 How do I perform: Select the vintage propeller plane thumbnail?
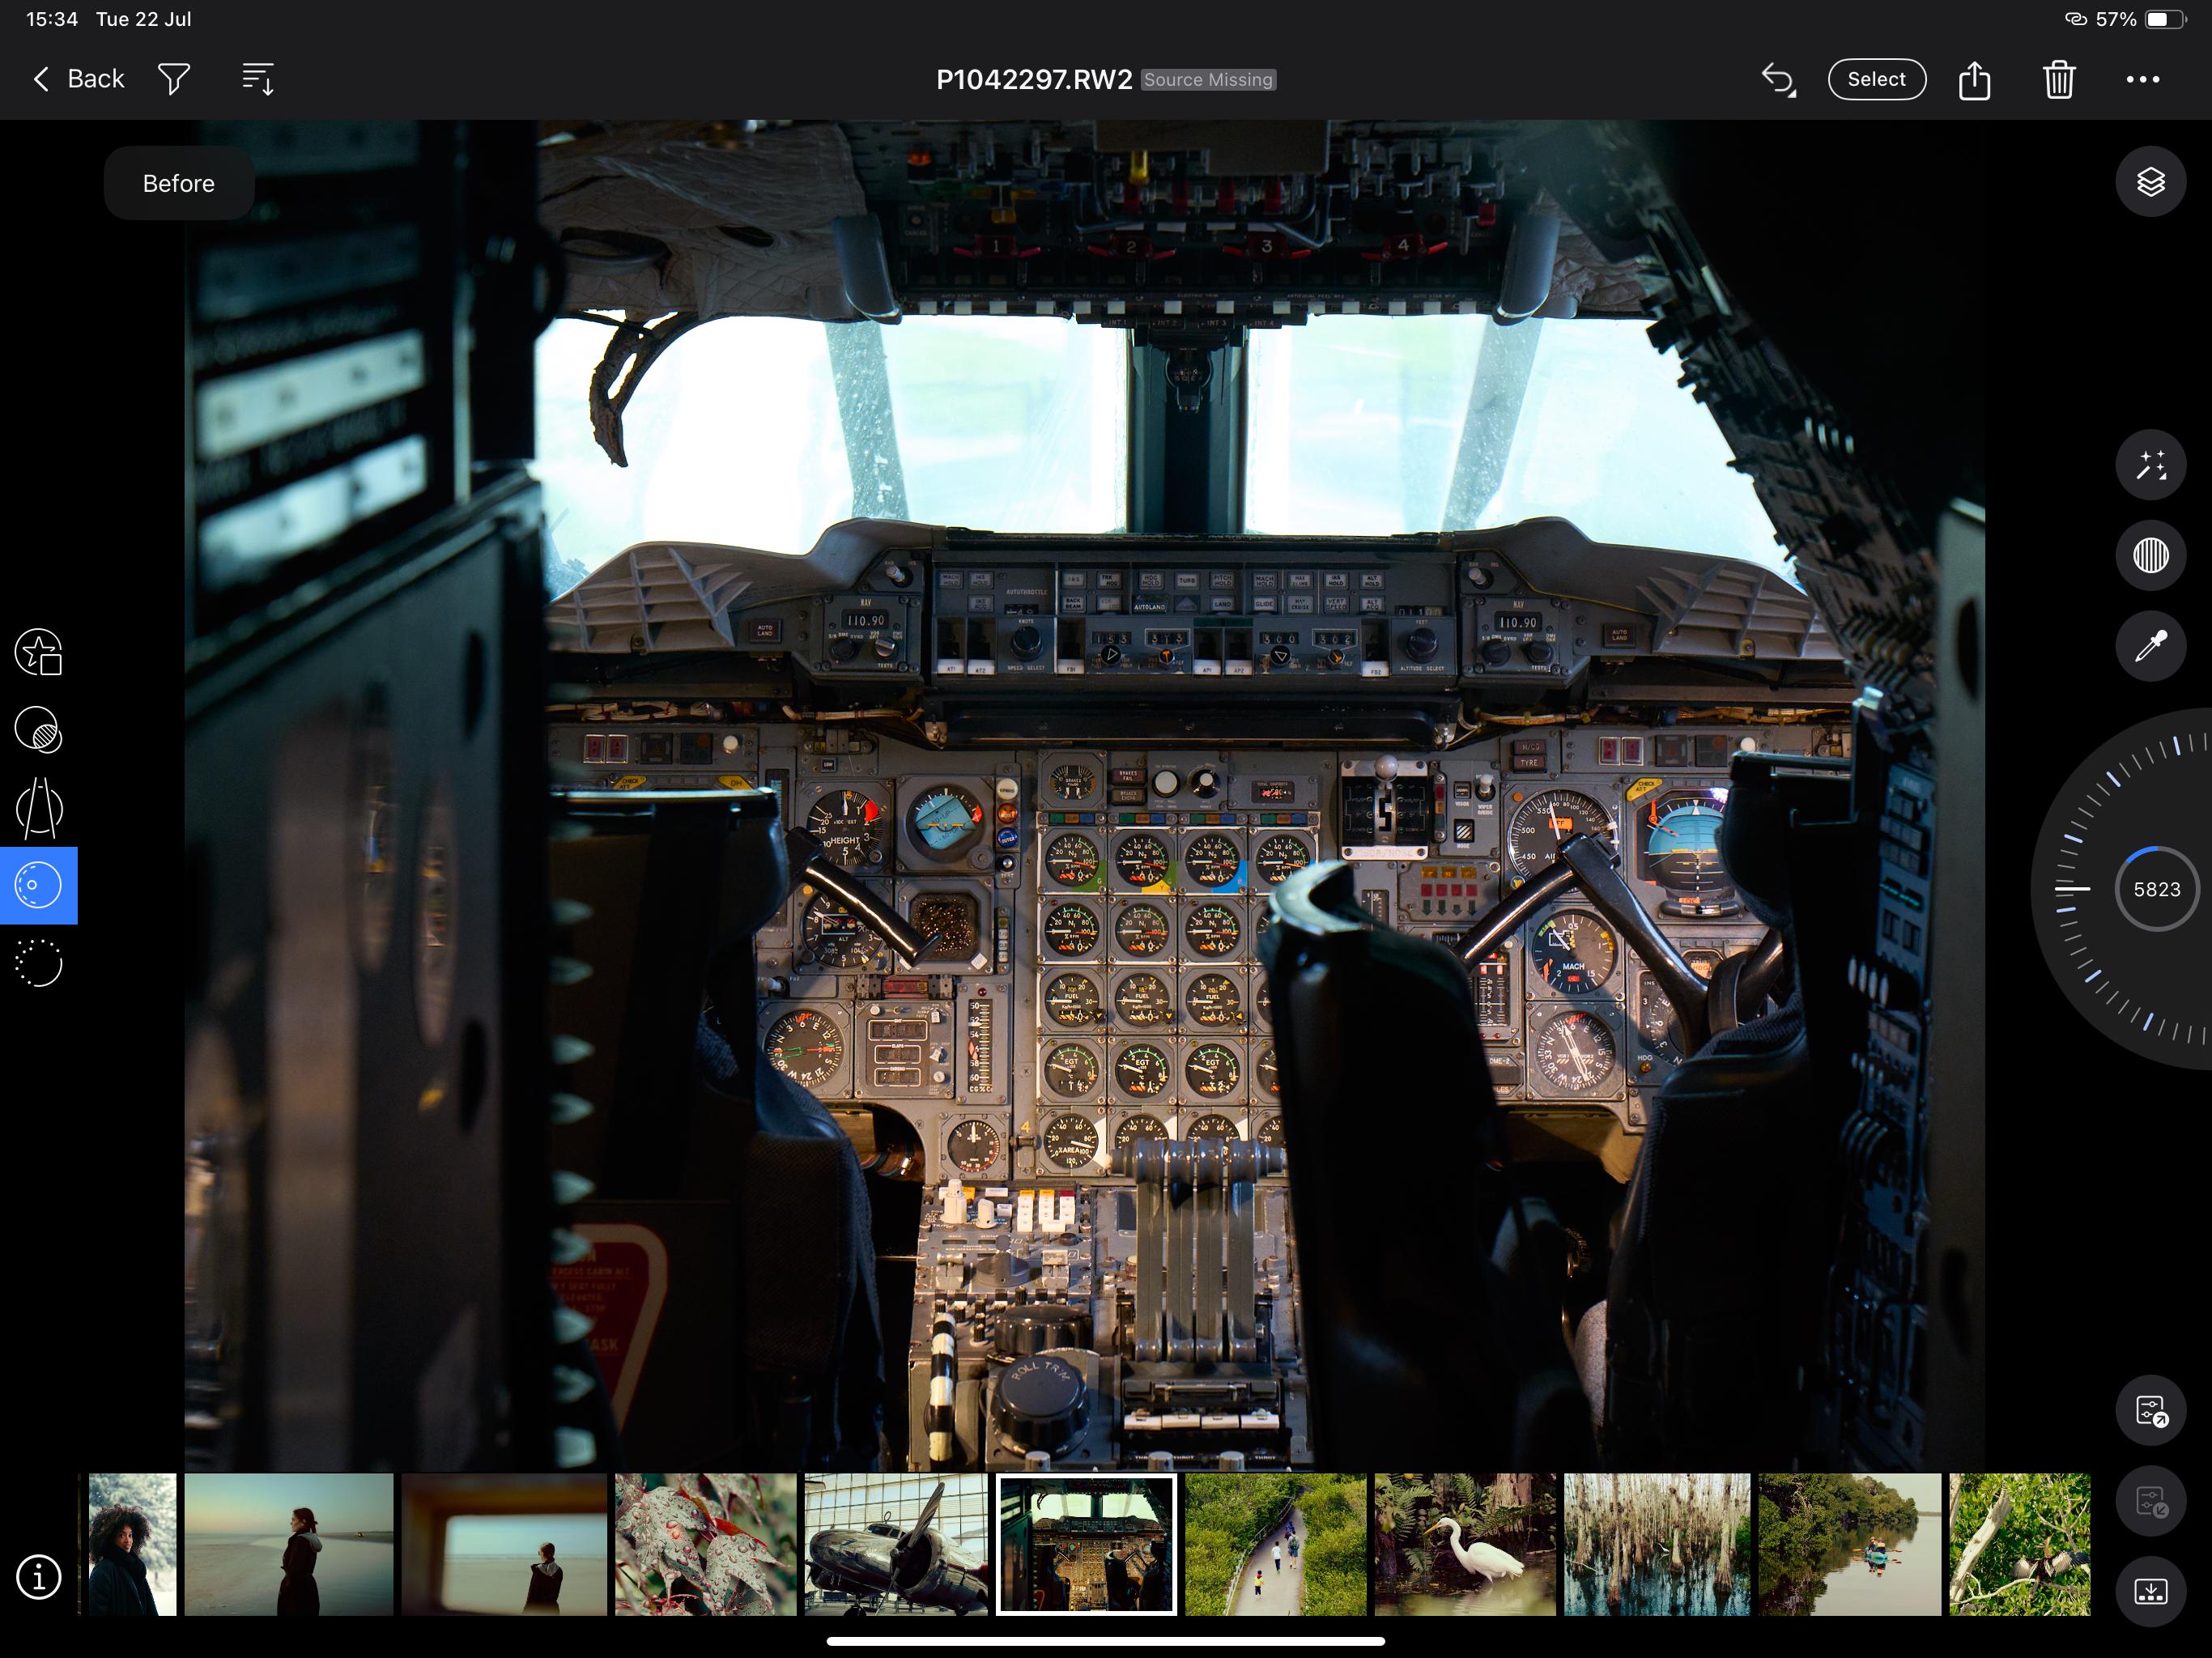[895, 1544]
